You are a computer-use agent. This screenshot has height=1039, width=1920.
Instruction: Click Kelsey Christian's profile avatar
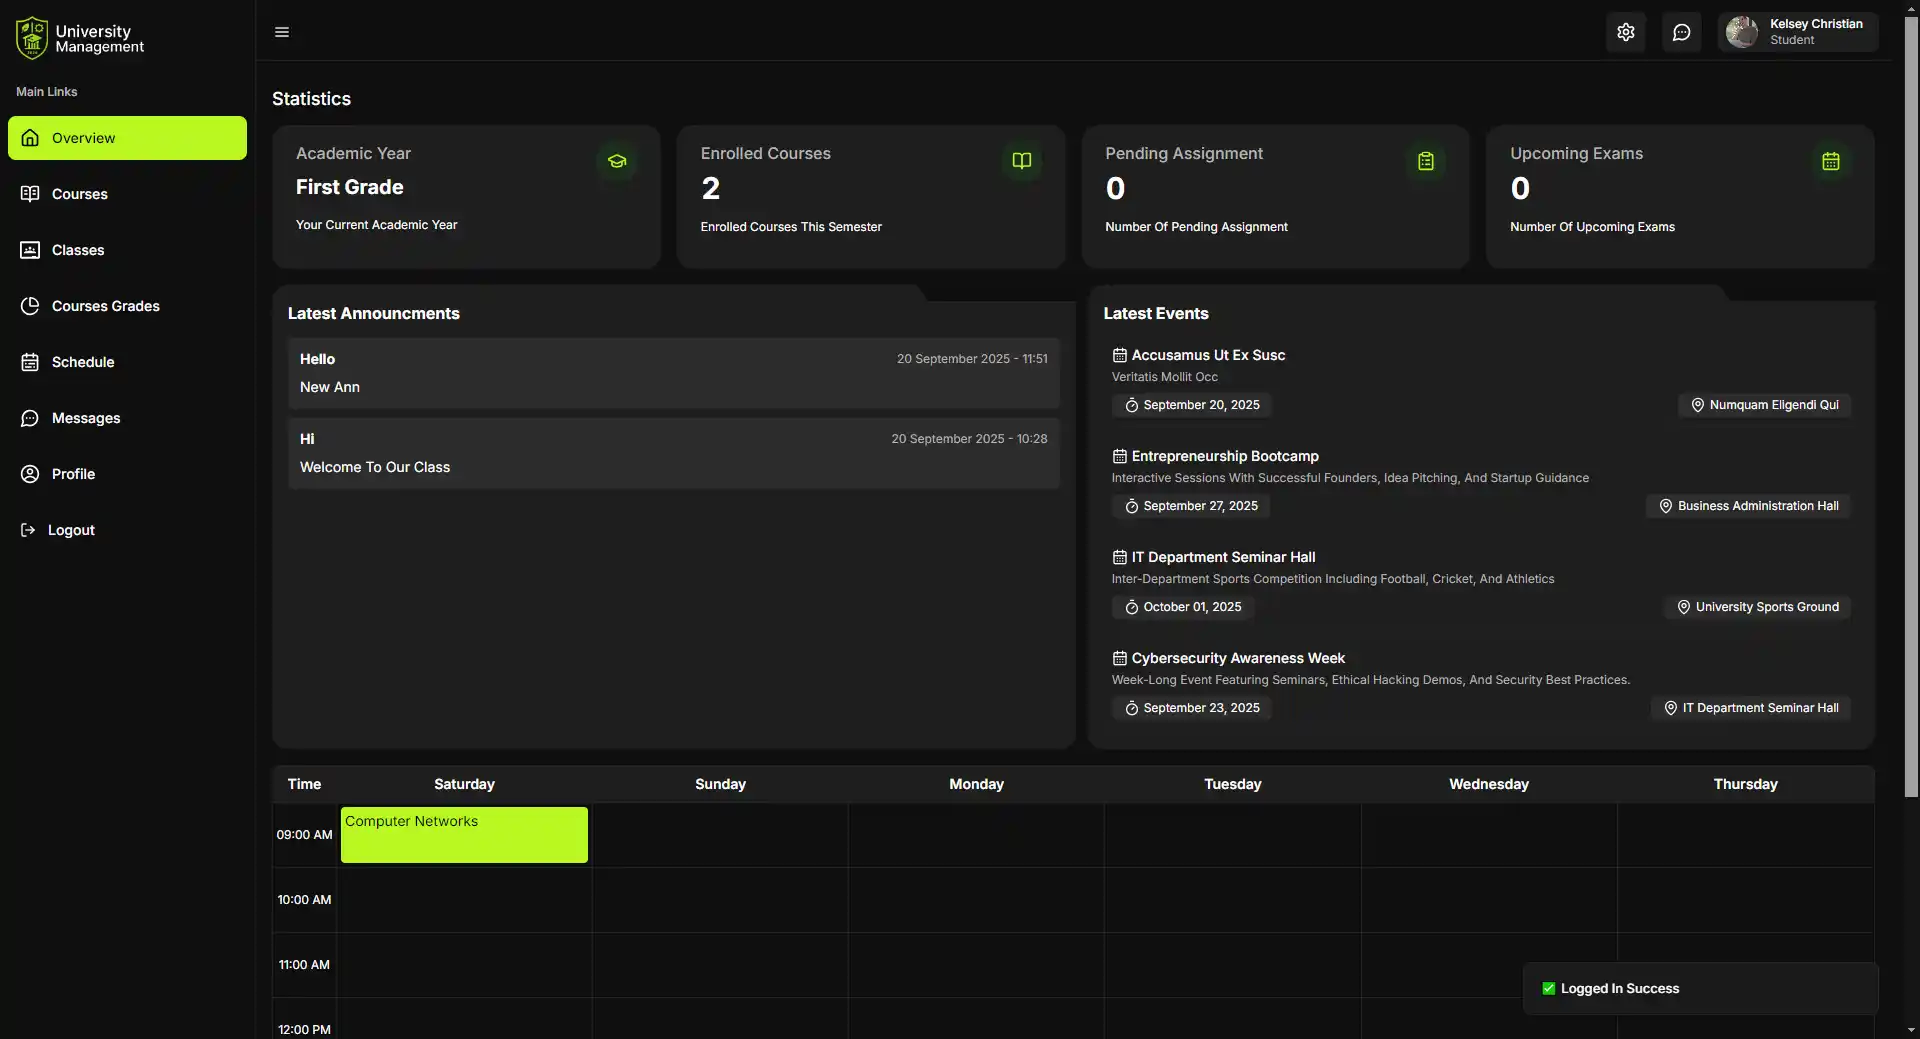[1742, 31]
